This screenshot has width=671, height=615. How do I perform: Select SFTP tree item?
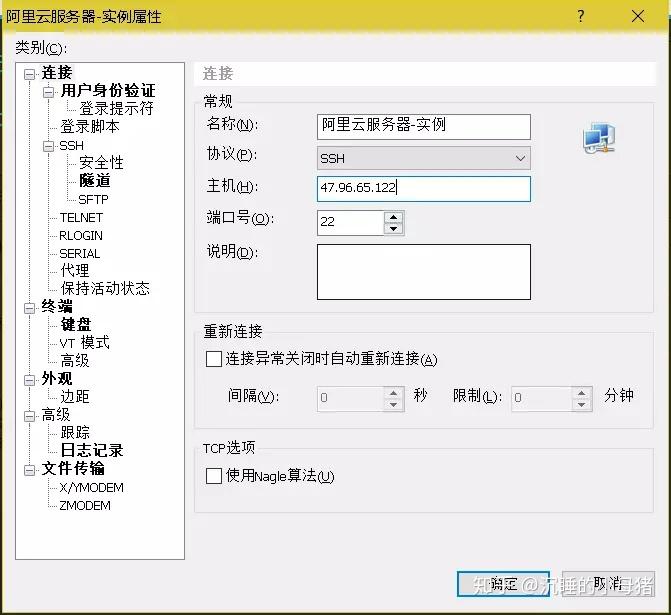[x=93, y=199]
